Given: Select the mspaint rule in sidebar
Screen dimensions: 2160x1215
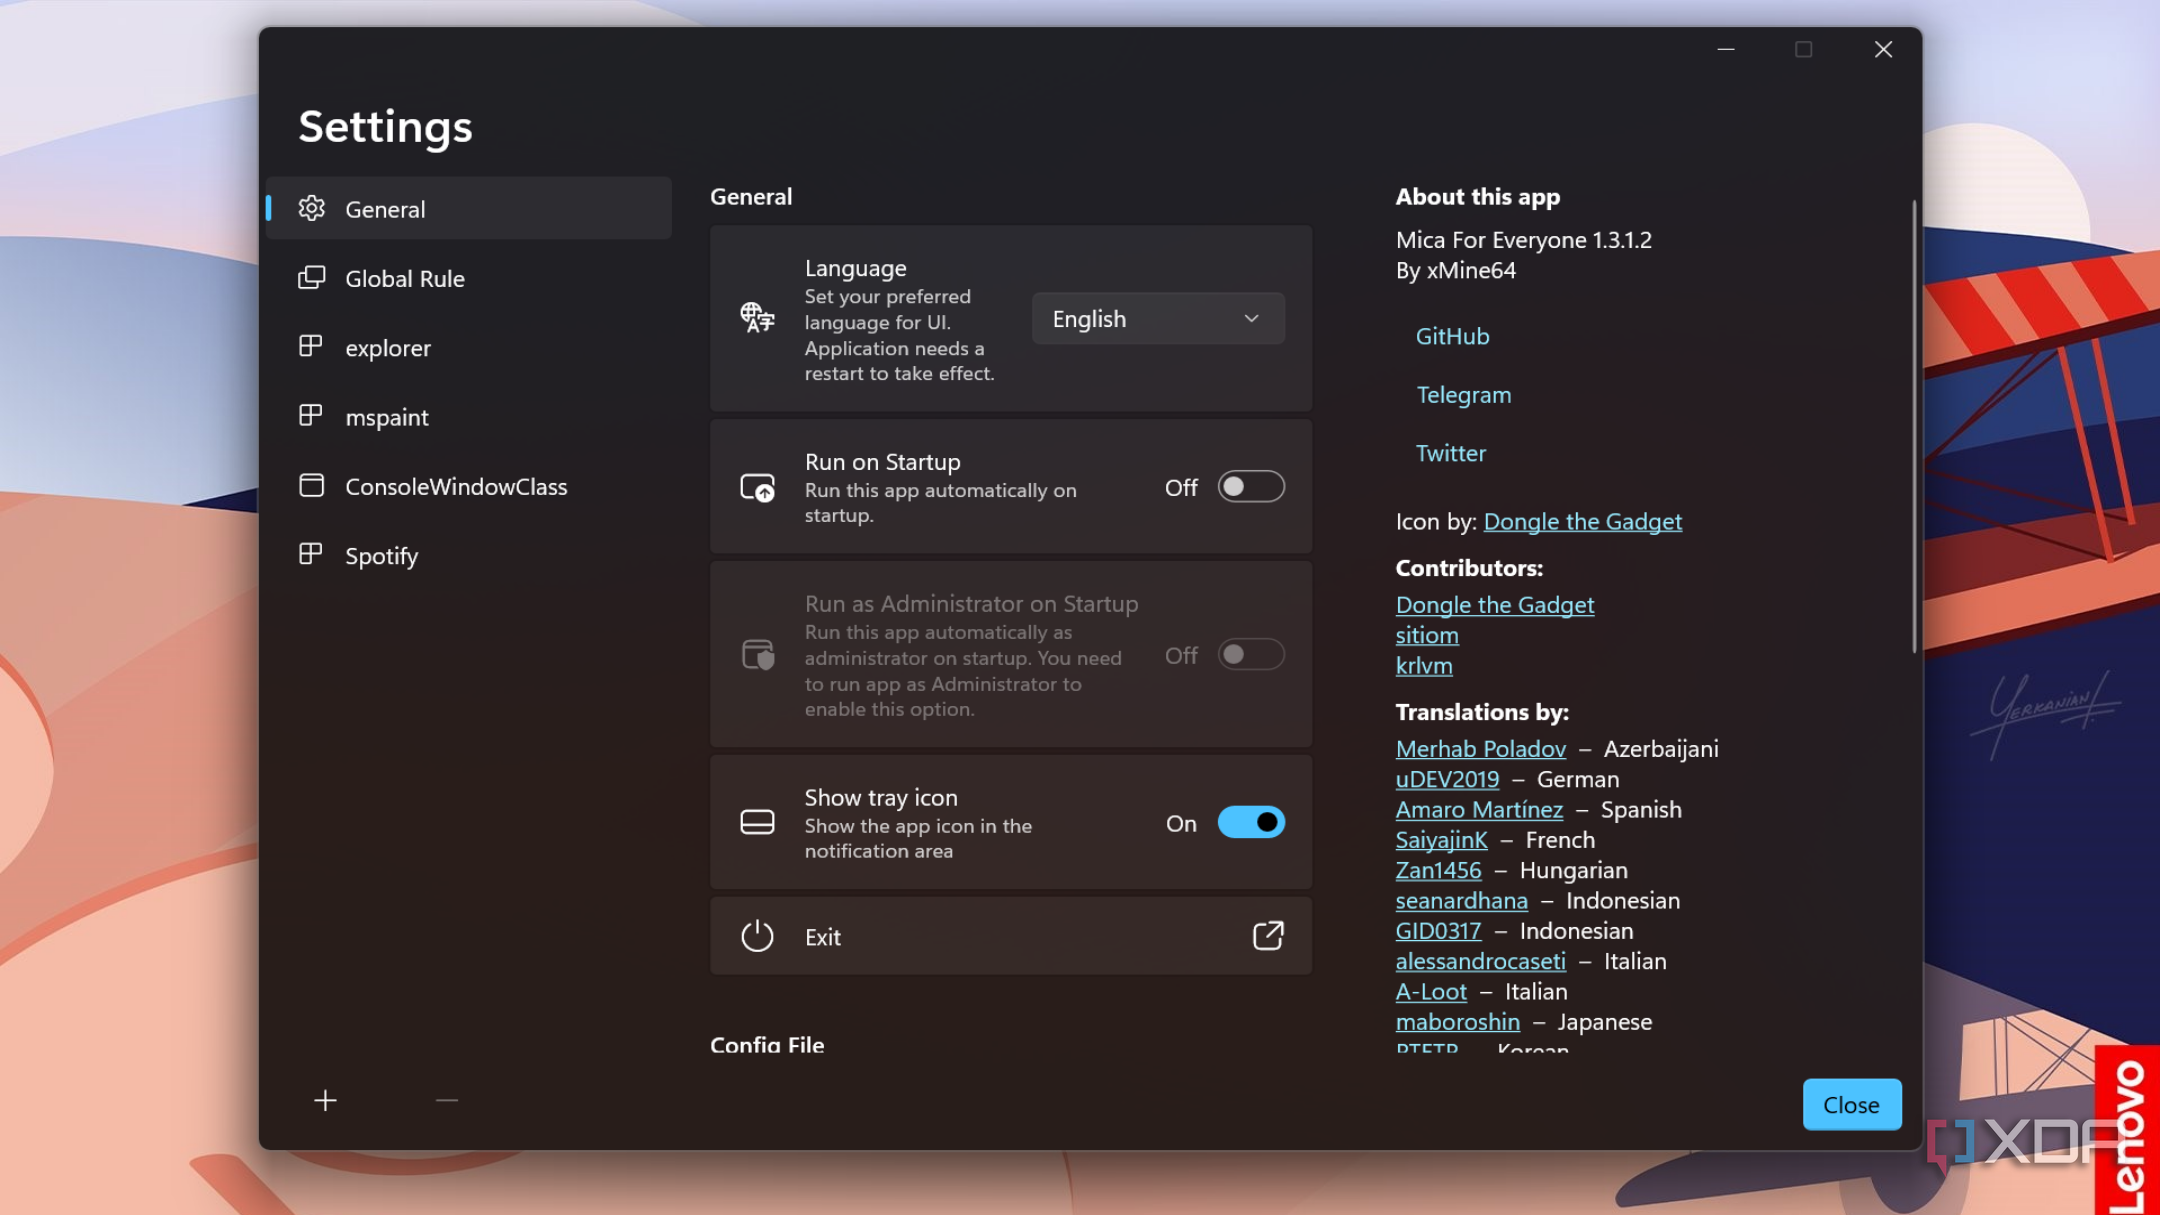Looking at the screenshot, I should pos(387,417).
